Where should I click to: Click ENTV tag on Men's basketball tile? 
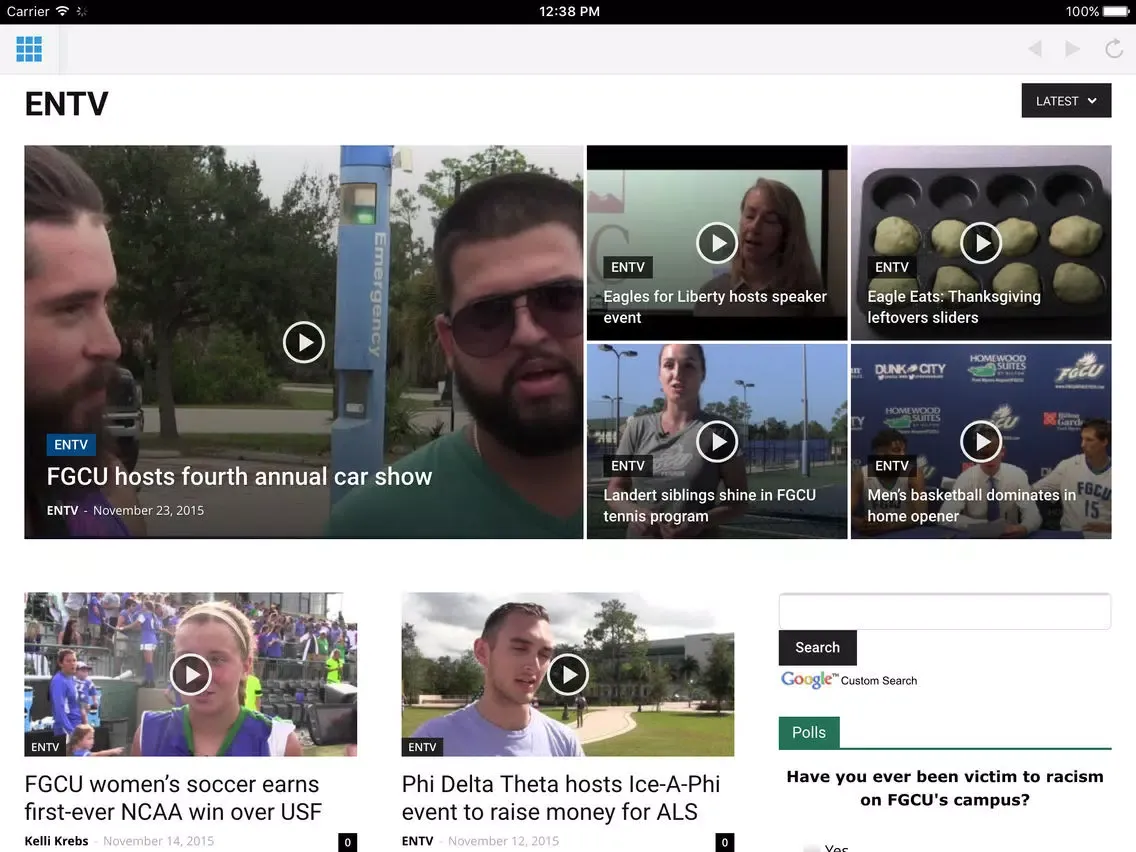pyautogui.click(x=892, y=466)
